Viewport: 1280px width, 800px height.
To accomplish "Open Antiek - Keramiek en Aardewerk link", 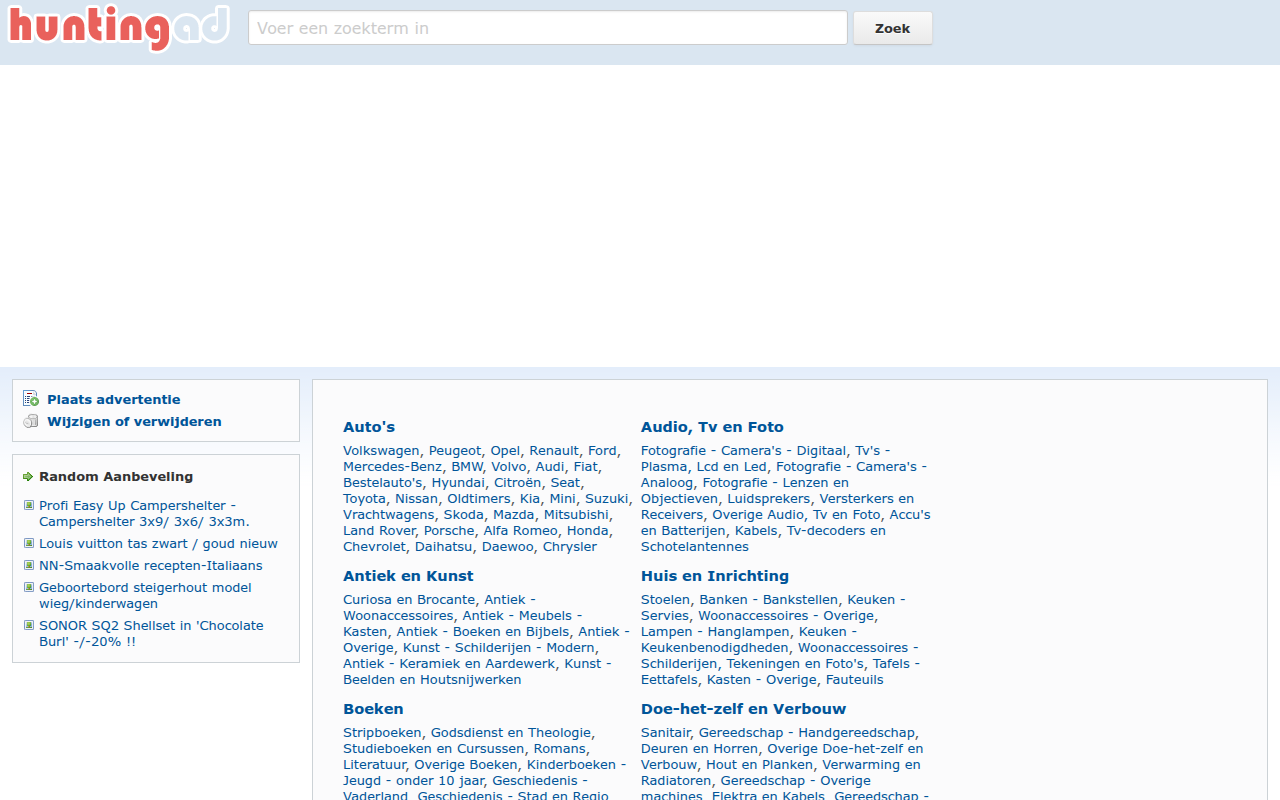I will point(449,664).
